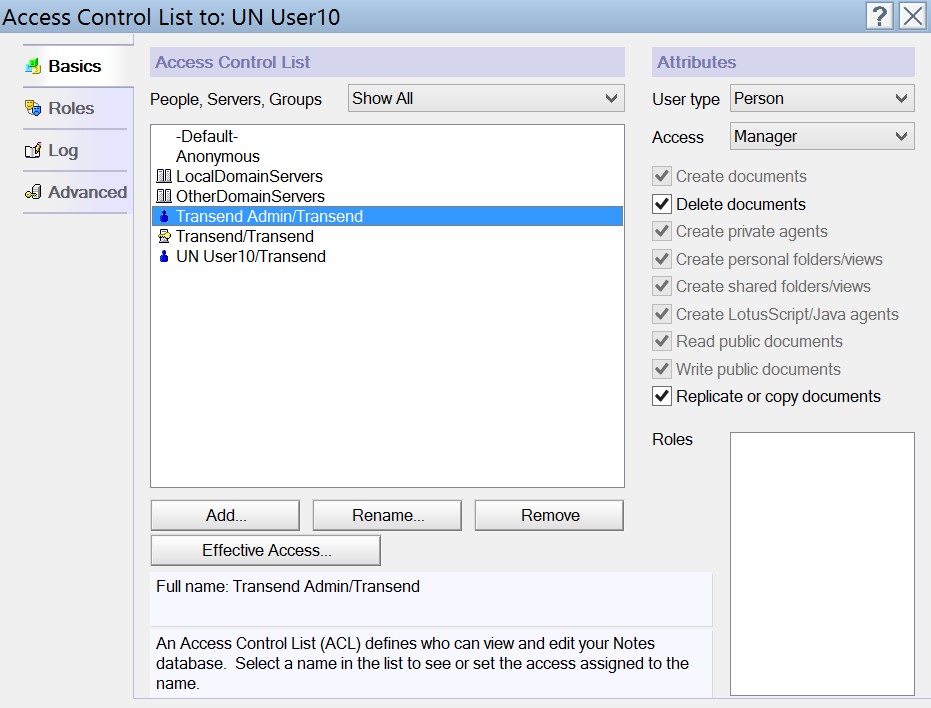This screenshot has height=708, width=931.
Task: Uncheck Delete documents
Action: coord(661,204)
